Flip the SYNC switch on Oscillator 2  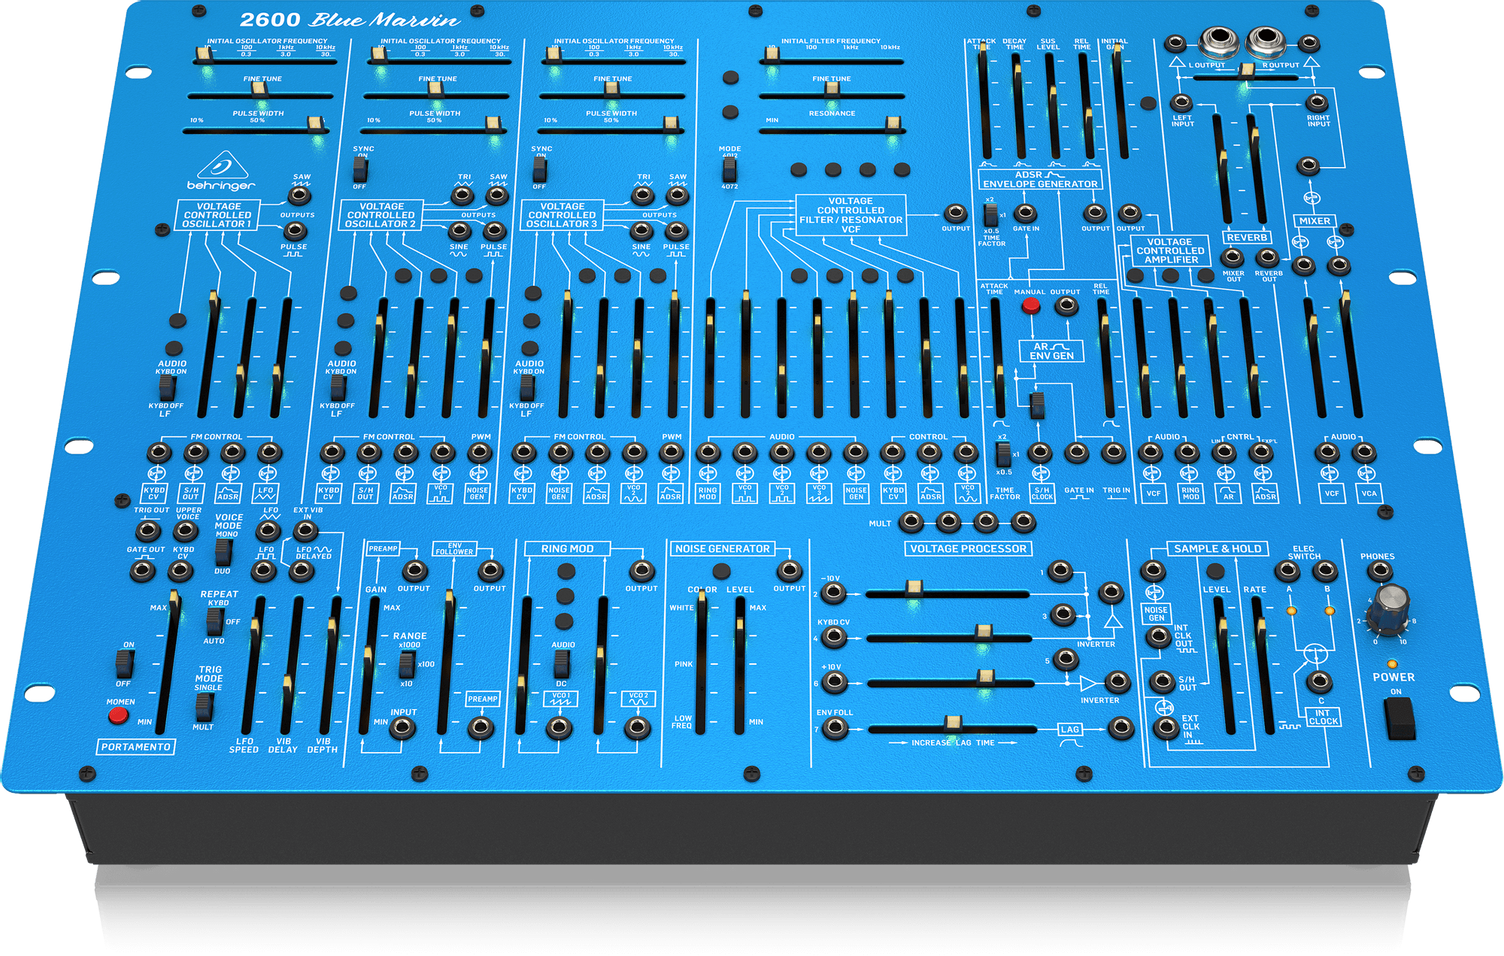coord(359,167)
